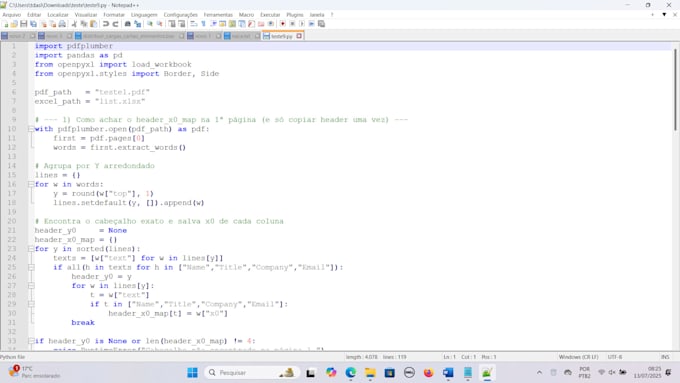680x383 pixels.
Task: Open the Configurações menu
Action: (x=180, y=15)
